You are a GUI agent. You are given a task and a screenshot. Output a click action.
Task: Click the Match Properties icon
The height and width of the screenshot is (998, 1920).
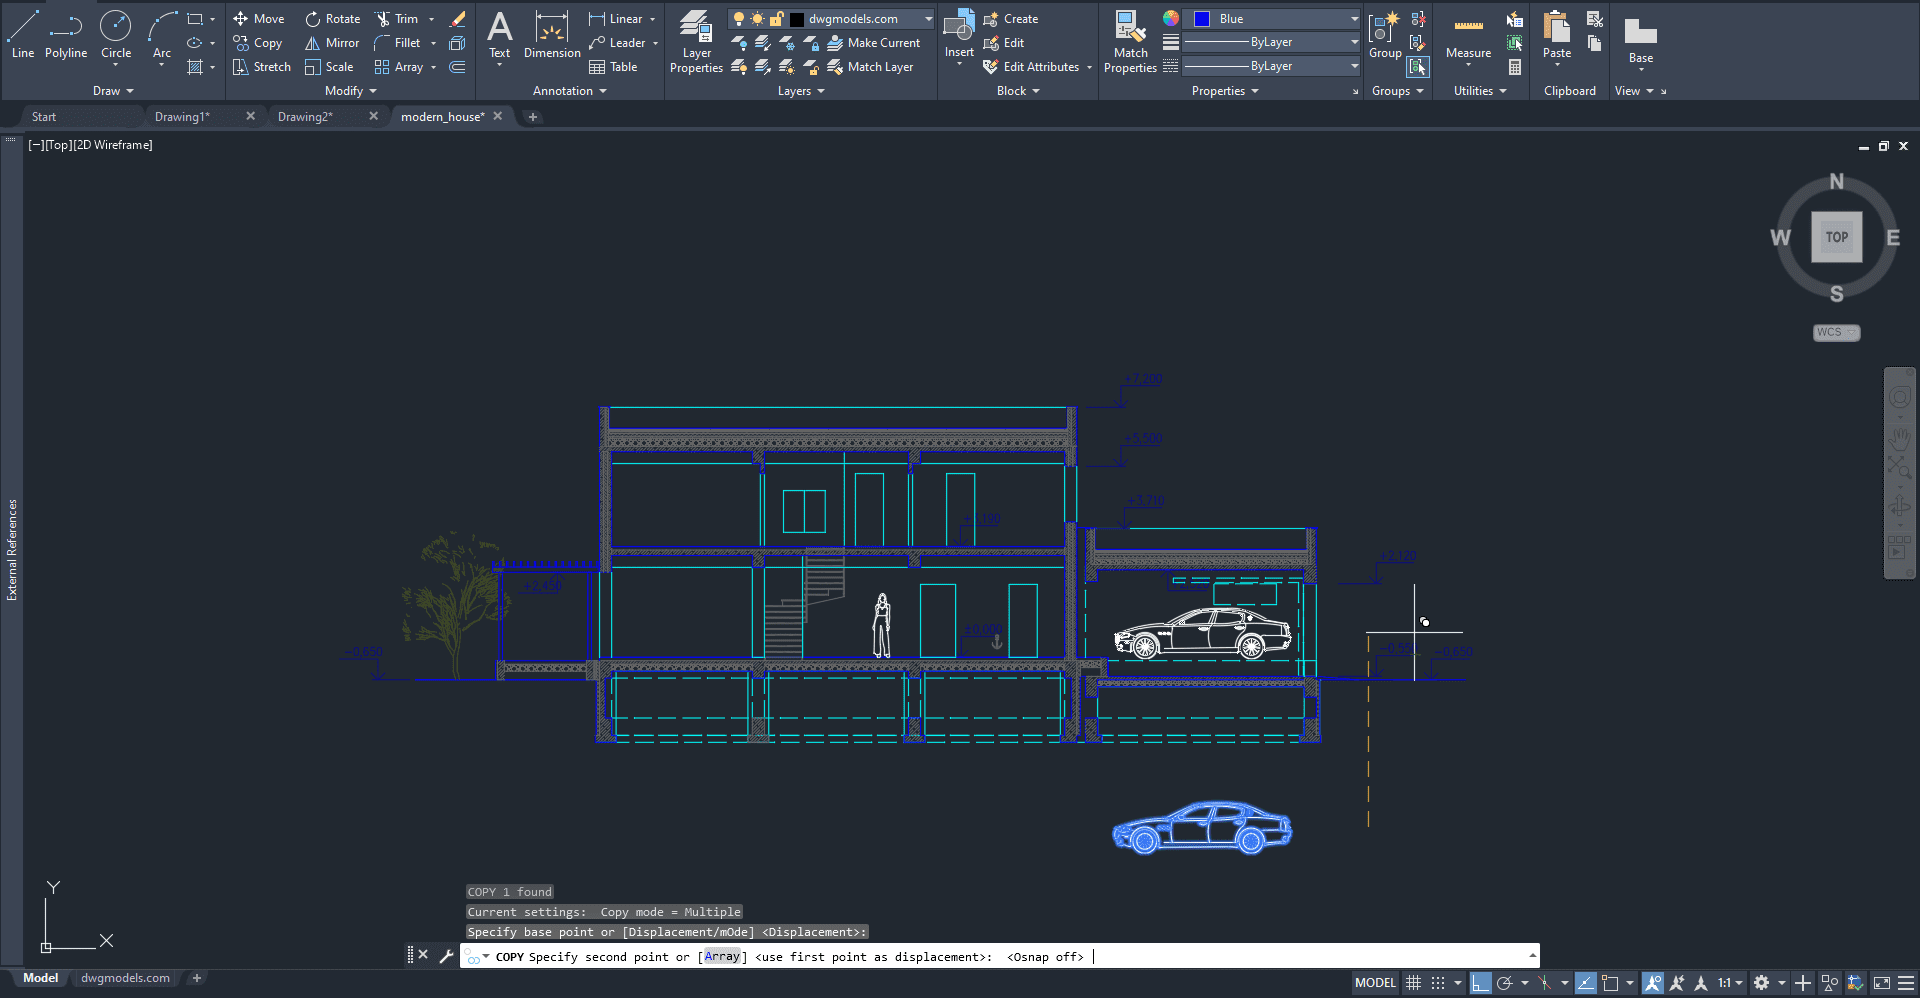1130,40
